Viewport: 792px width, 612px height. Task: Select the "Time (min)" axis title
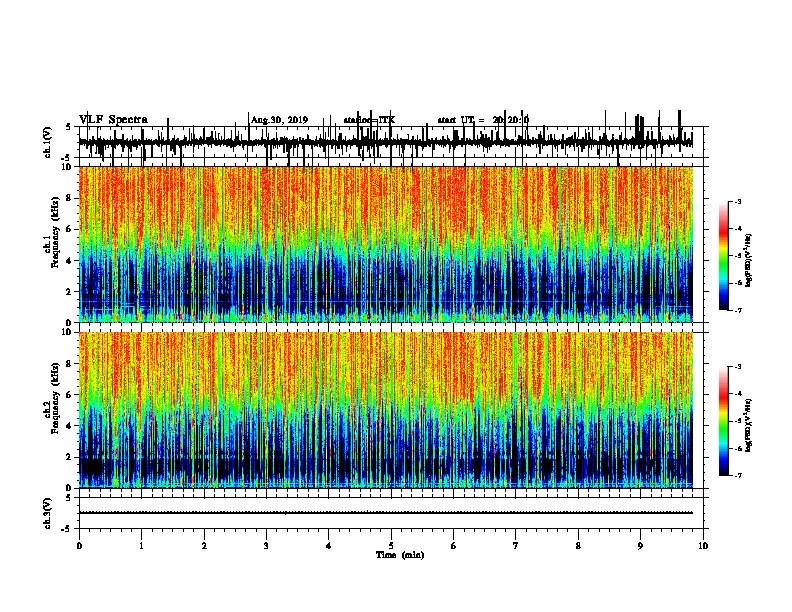[400, 555]
